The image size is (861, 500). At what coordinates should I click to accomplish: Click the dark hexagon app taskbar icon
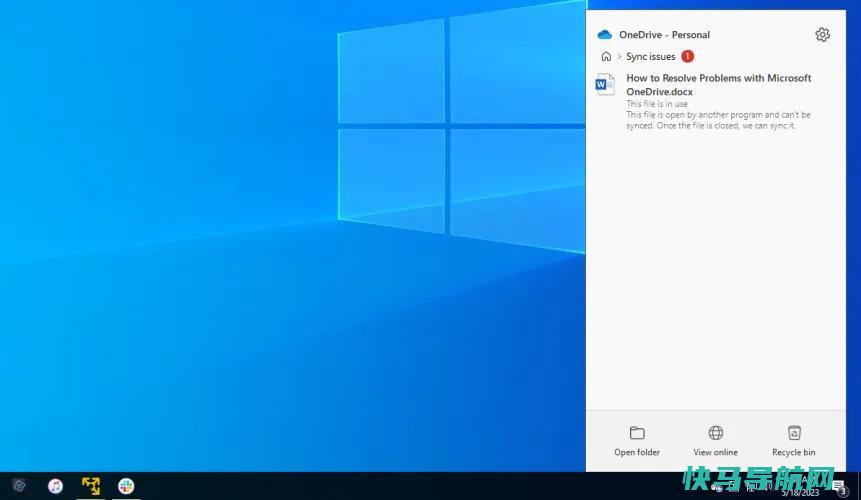[20, 486]
